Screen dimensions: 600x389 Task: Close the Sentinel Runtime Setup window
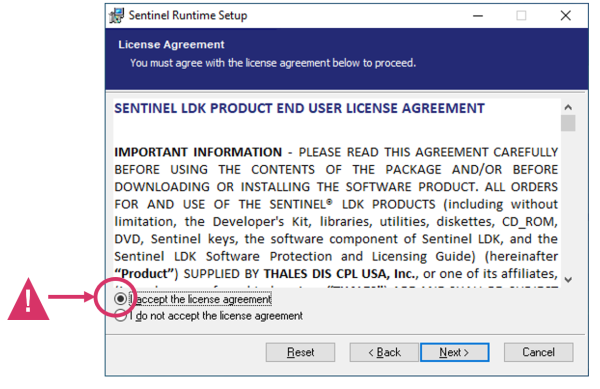click(565, 16)
